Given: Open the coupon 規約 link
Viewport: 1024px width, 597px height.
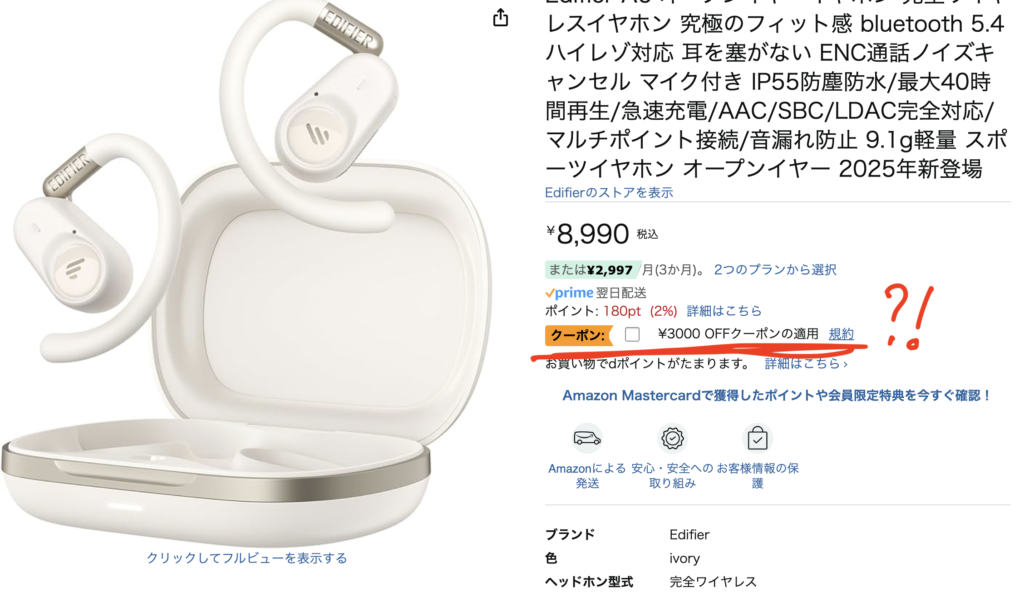Looking at the screenshot, I should click(x=841, y=334).
